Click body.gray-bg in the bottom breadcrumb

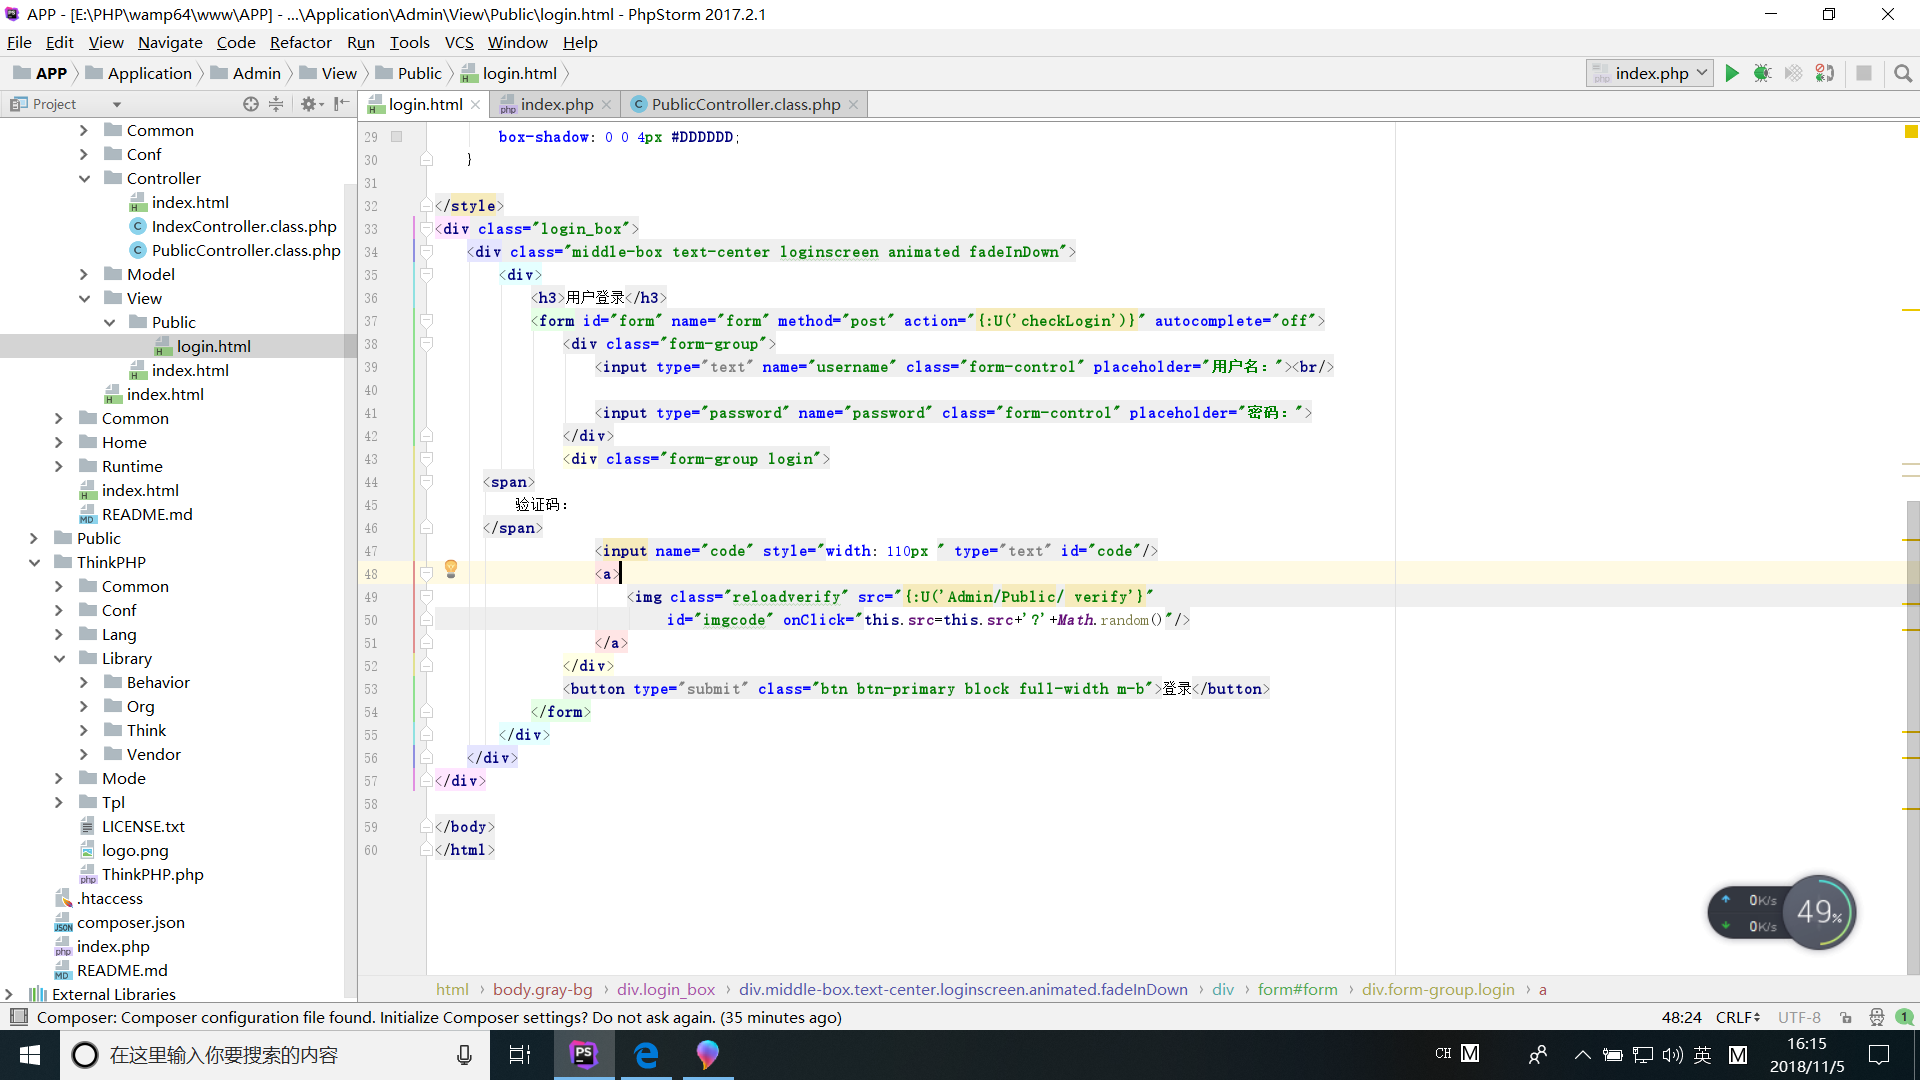click(x=542, y=989)
